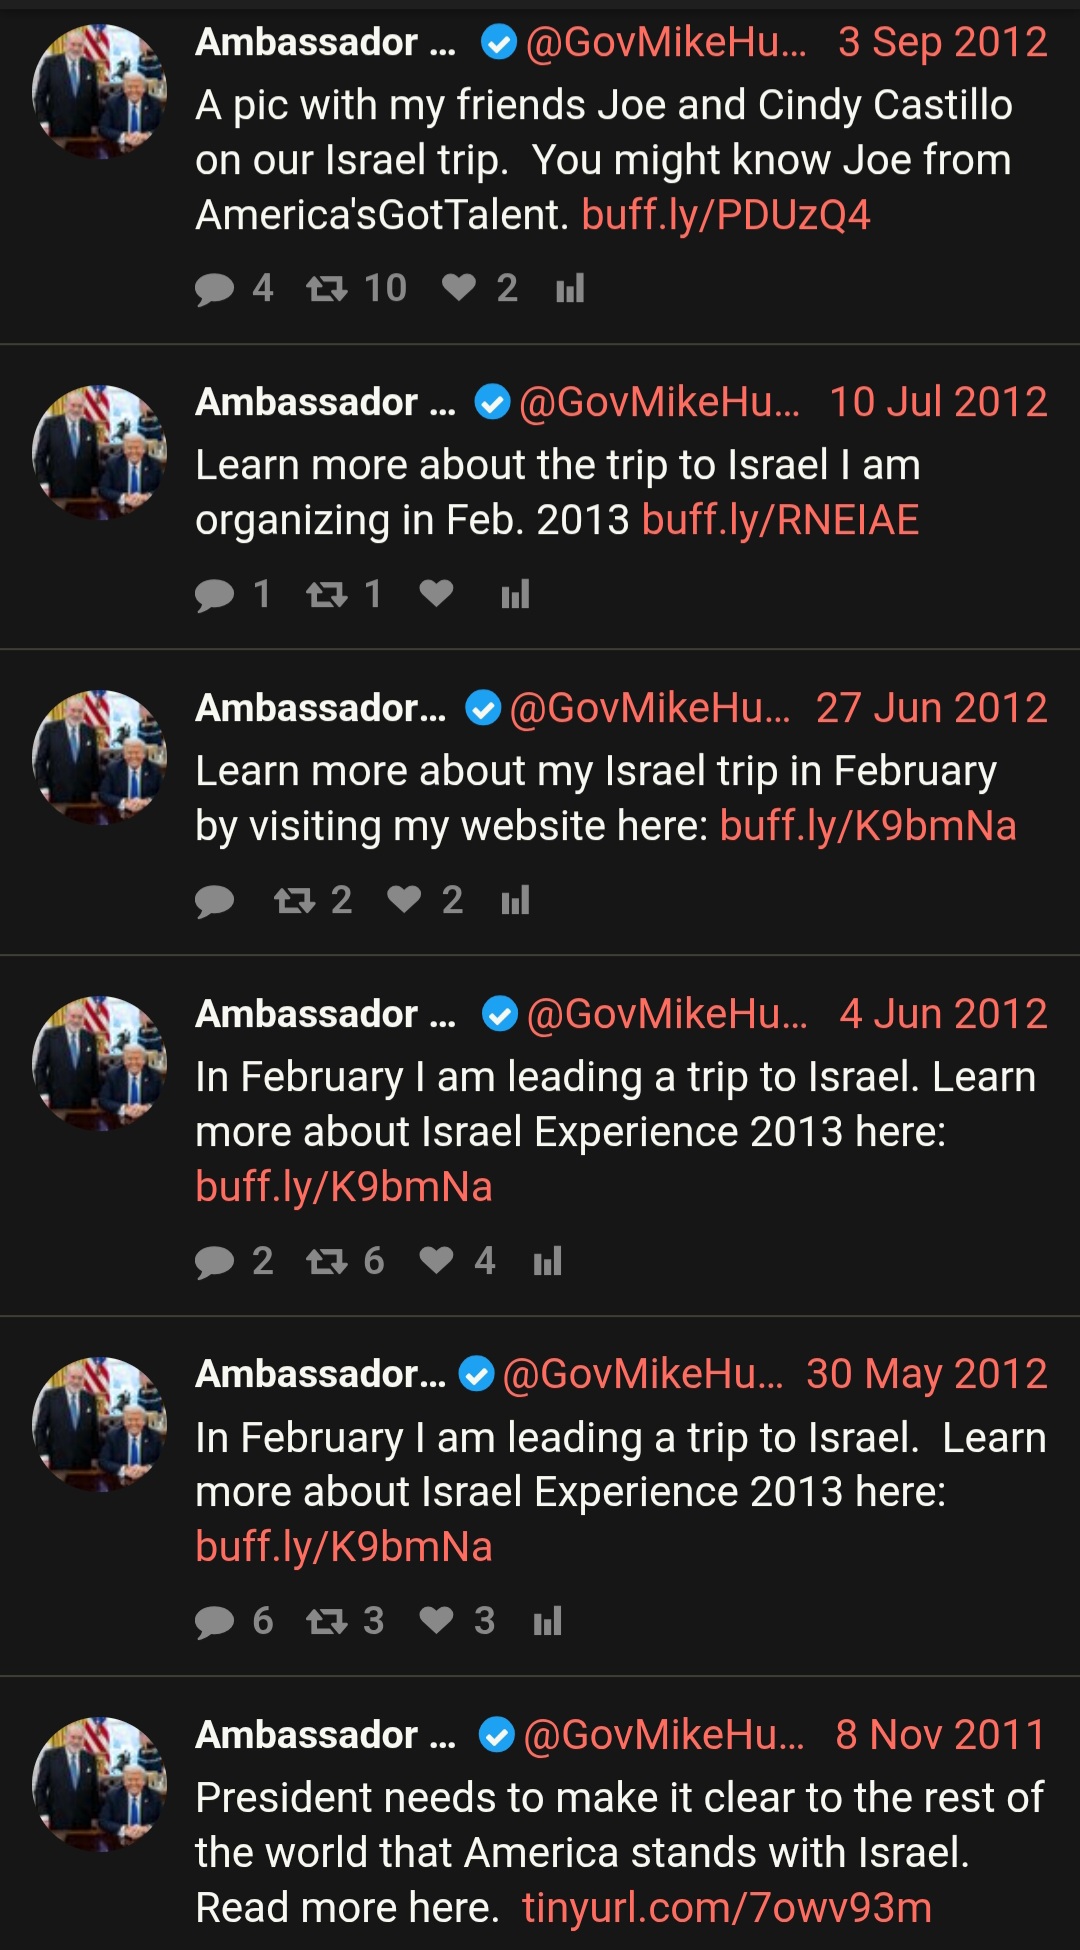Open buff.ly/K9bmNa link in 27 Jun tweet
The width and height of the screenshot is (1080, 1950).
[x=868, y=826]
